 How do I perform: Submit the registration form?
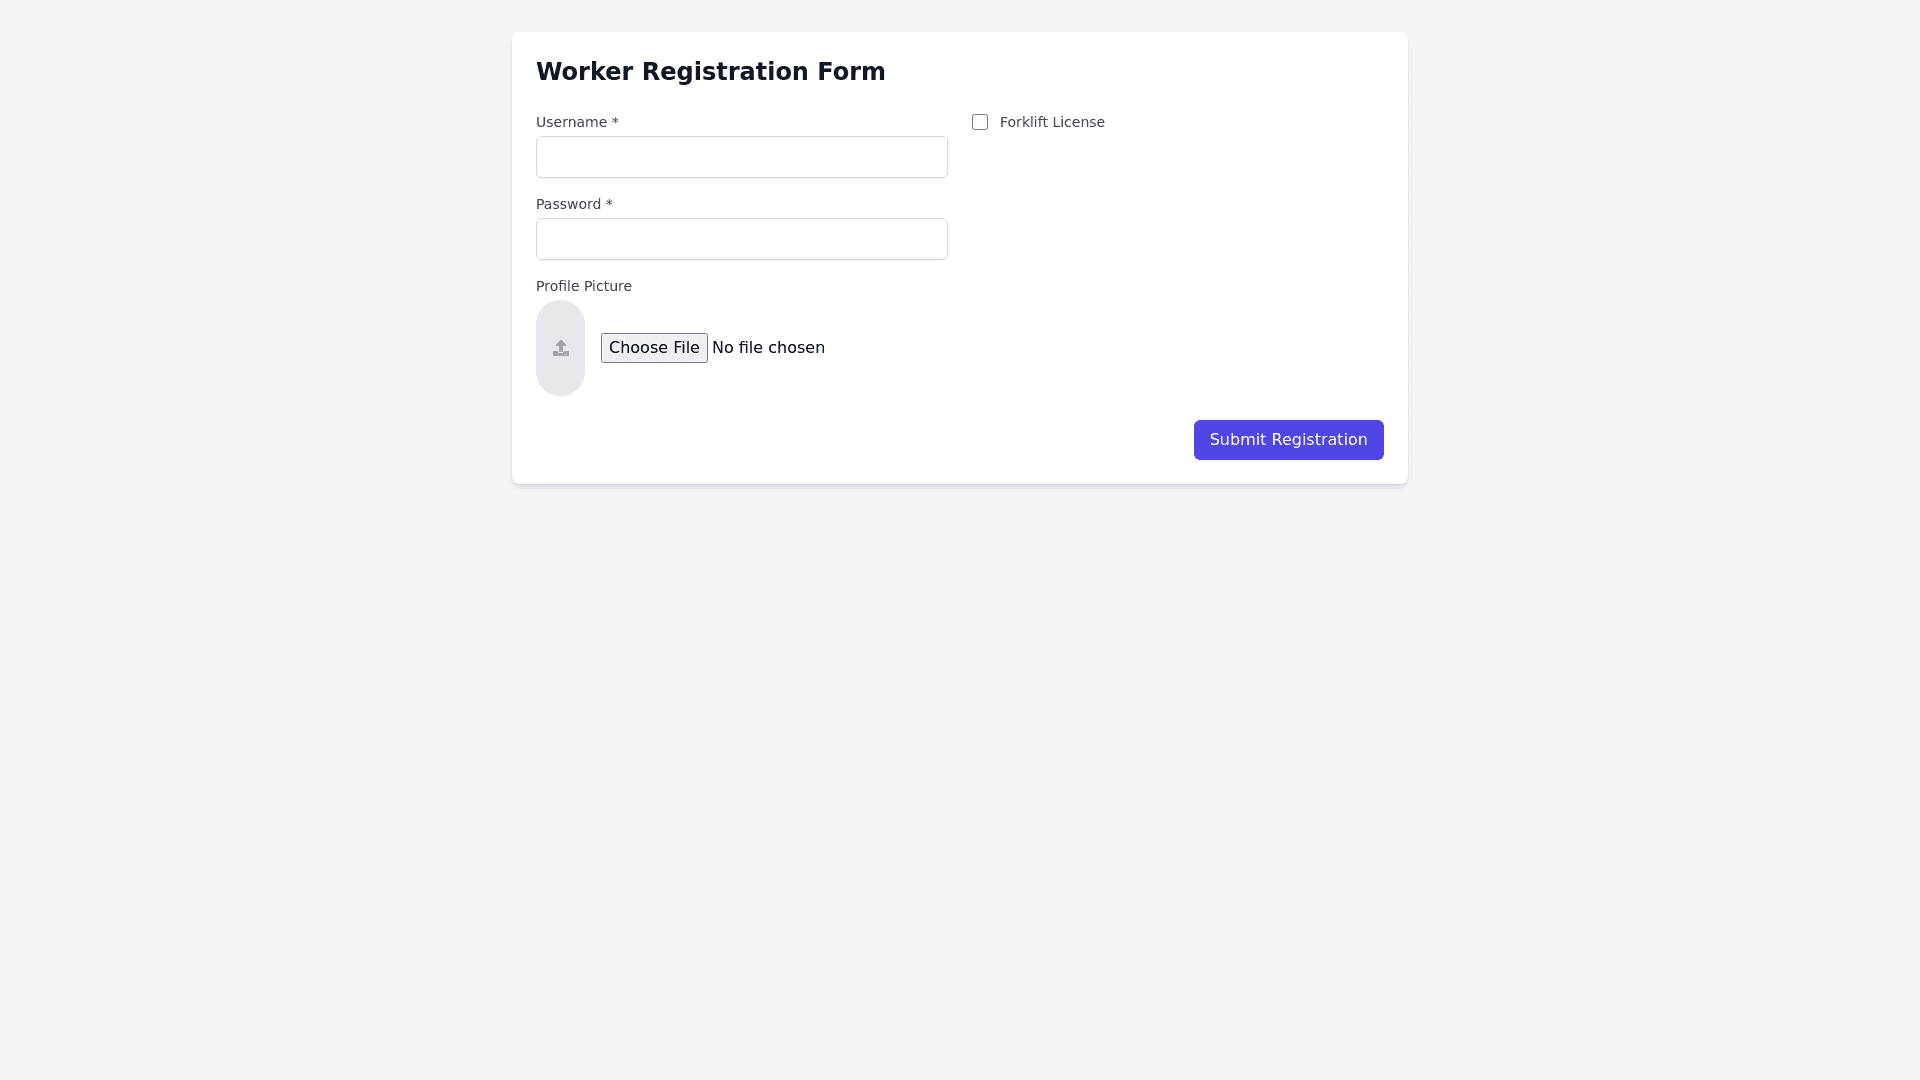[1288, 440]
